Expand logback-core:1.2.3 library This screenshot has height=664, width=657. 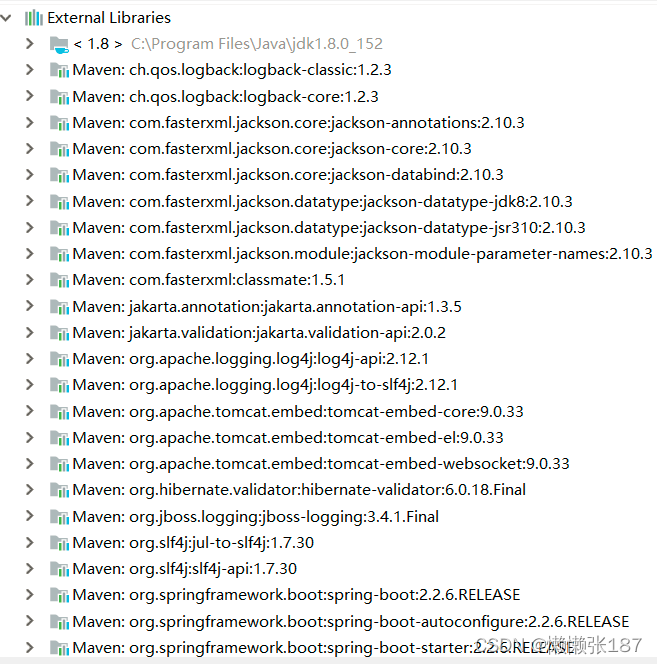pyautogui.click(x=30, y=96)
